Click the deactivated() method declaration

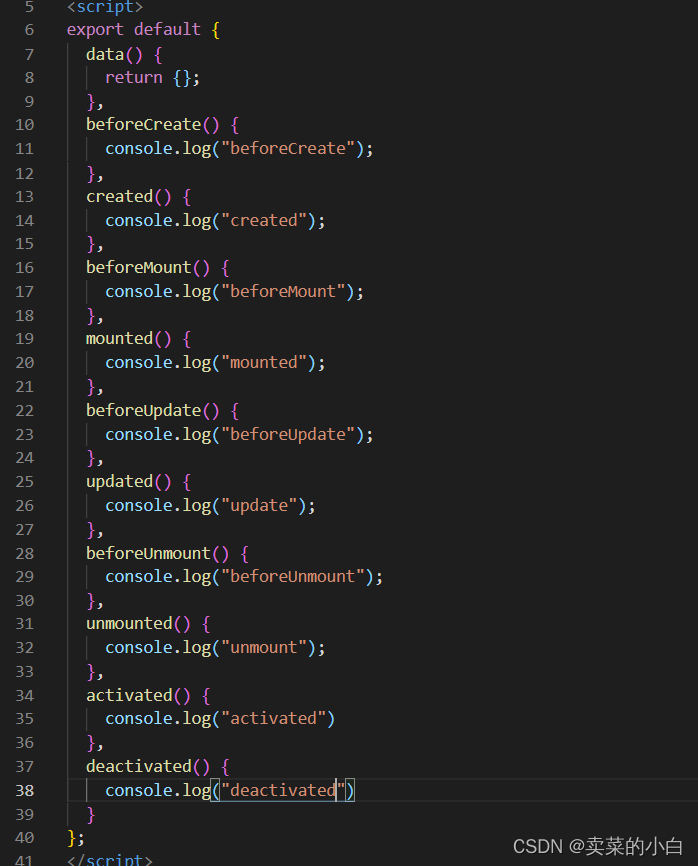point(158,767)
